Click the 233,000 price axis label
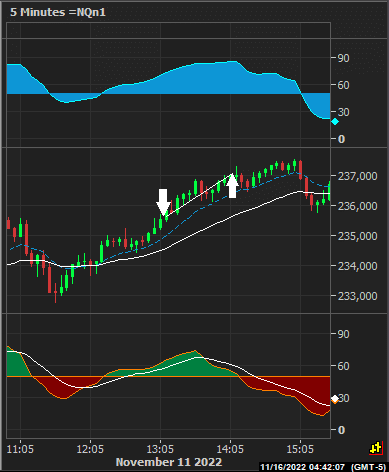The image size is (389, 472). (358, 296)
